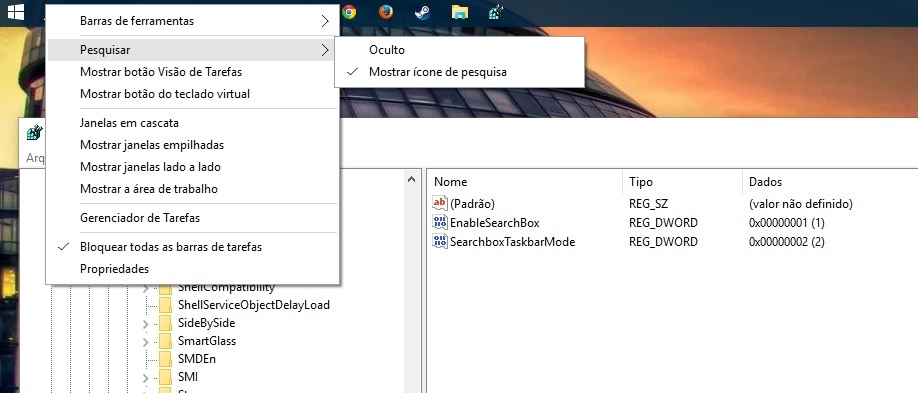Select the (Padrão) string value icon

point(440,203)
